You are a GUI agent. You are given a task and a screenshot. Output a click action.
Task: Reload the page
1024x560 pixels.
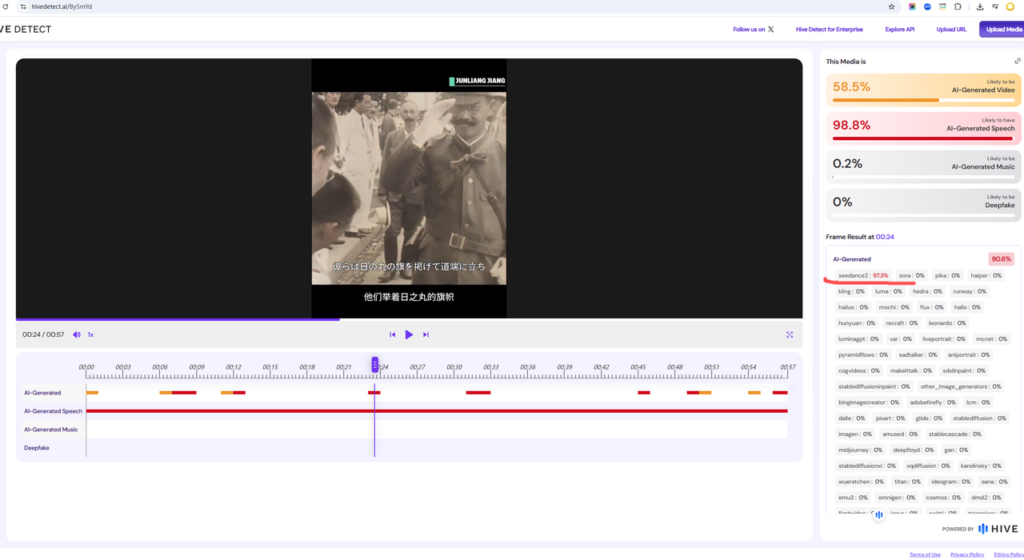5,7
